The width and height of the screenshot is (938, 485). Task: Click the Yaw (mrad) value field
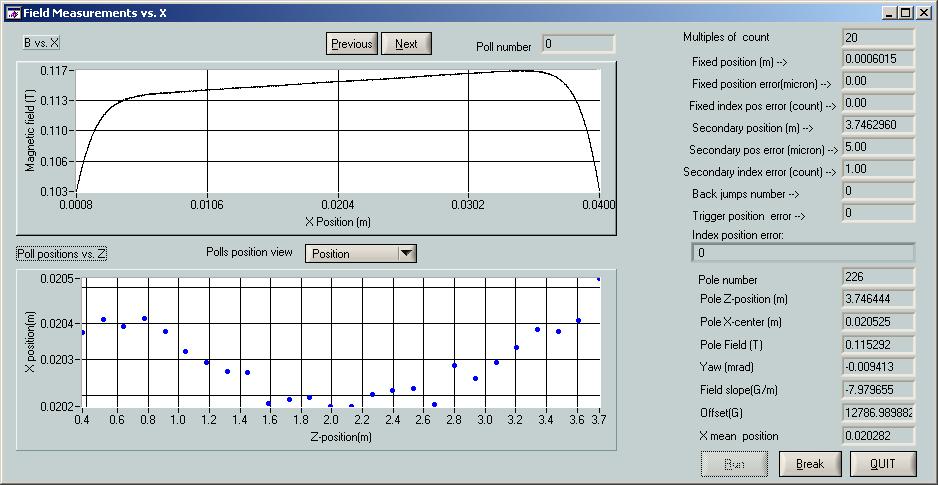[x=878, y=367]
